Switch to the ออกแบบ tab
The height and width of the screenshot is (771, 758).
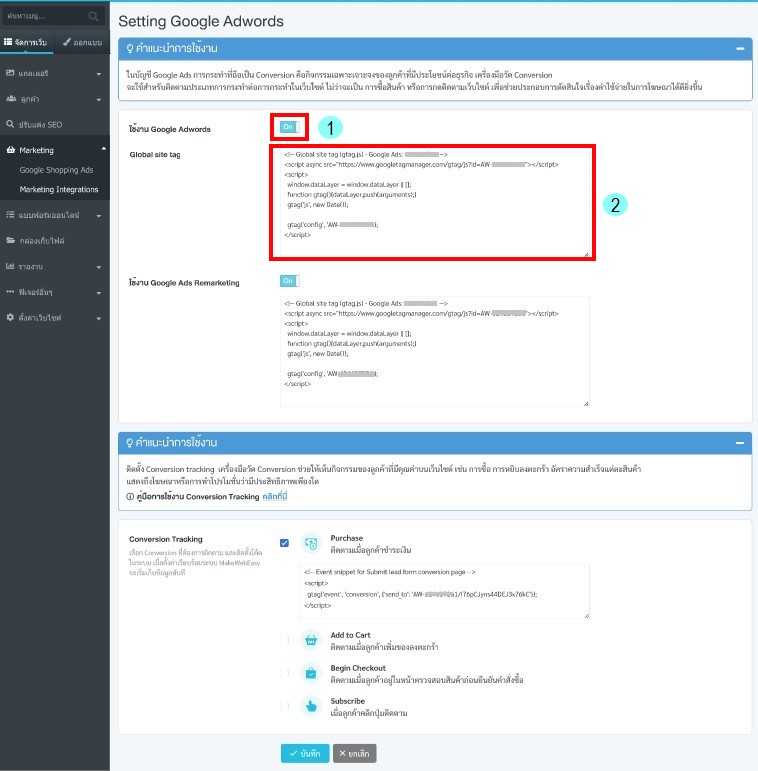click(79, 43)
